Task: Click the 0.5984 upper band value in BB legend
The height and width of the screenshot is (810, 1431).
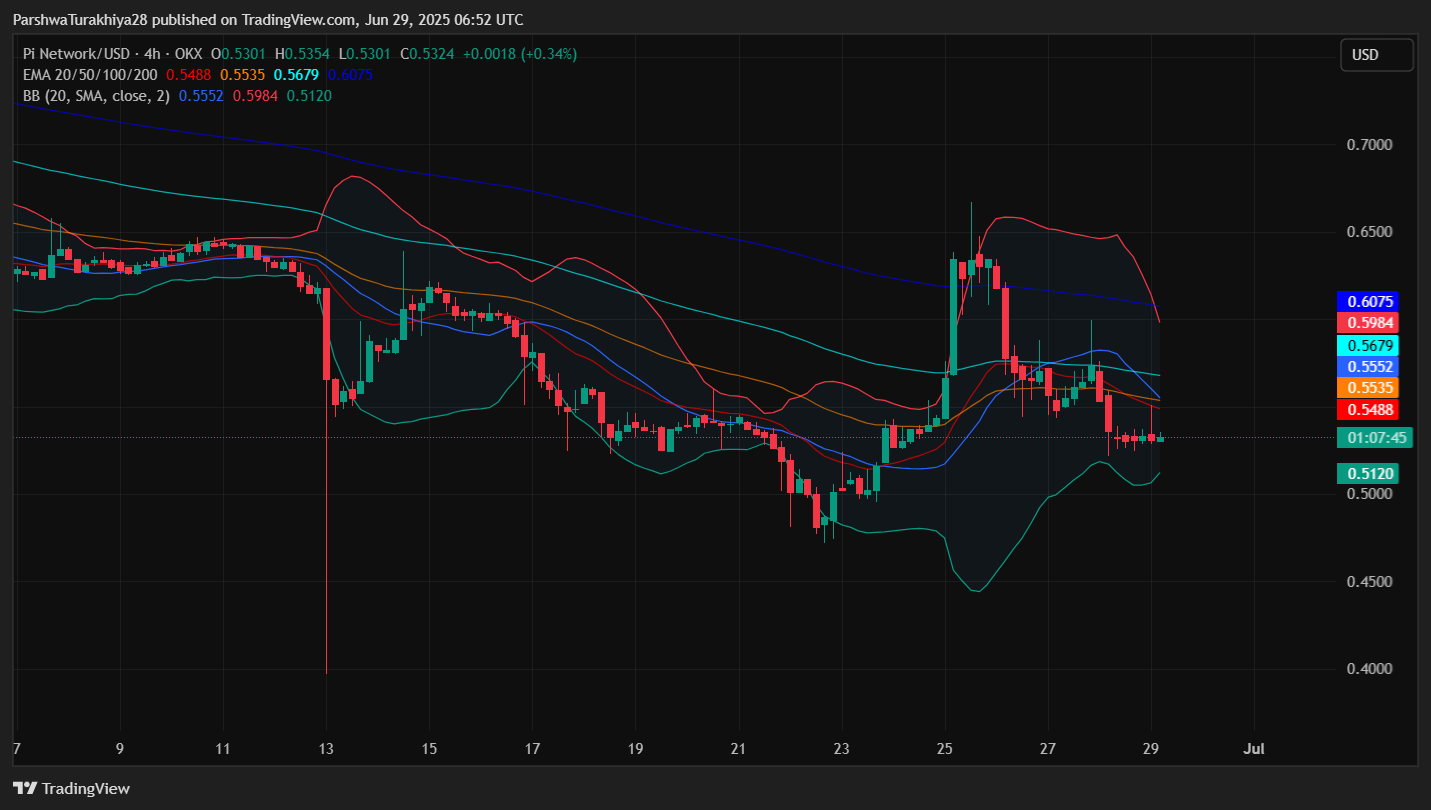Action: tap(254, 96)
